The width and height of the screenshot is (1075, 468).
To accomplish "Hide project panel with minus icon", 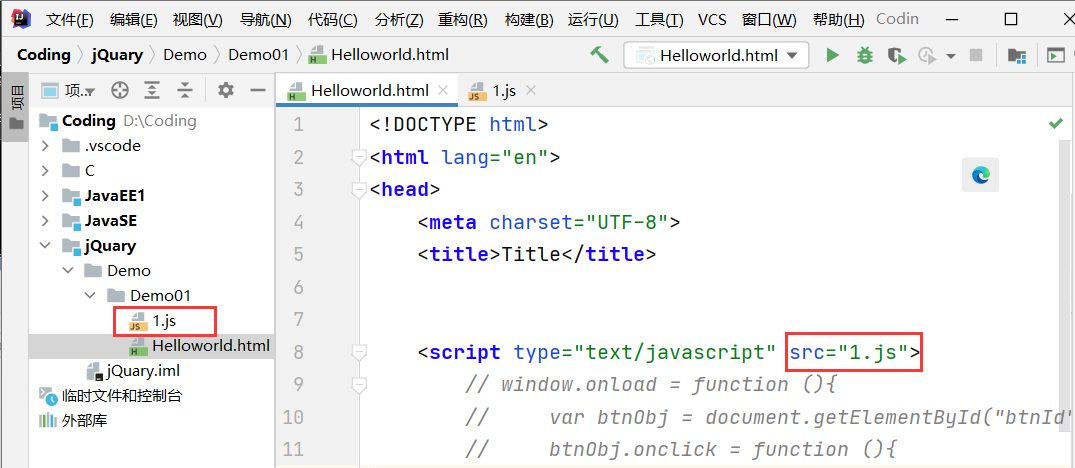I will coord(258,90).
